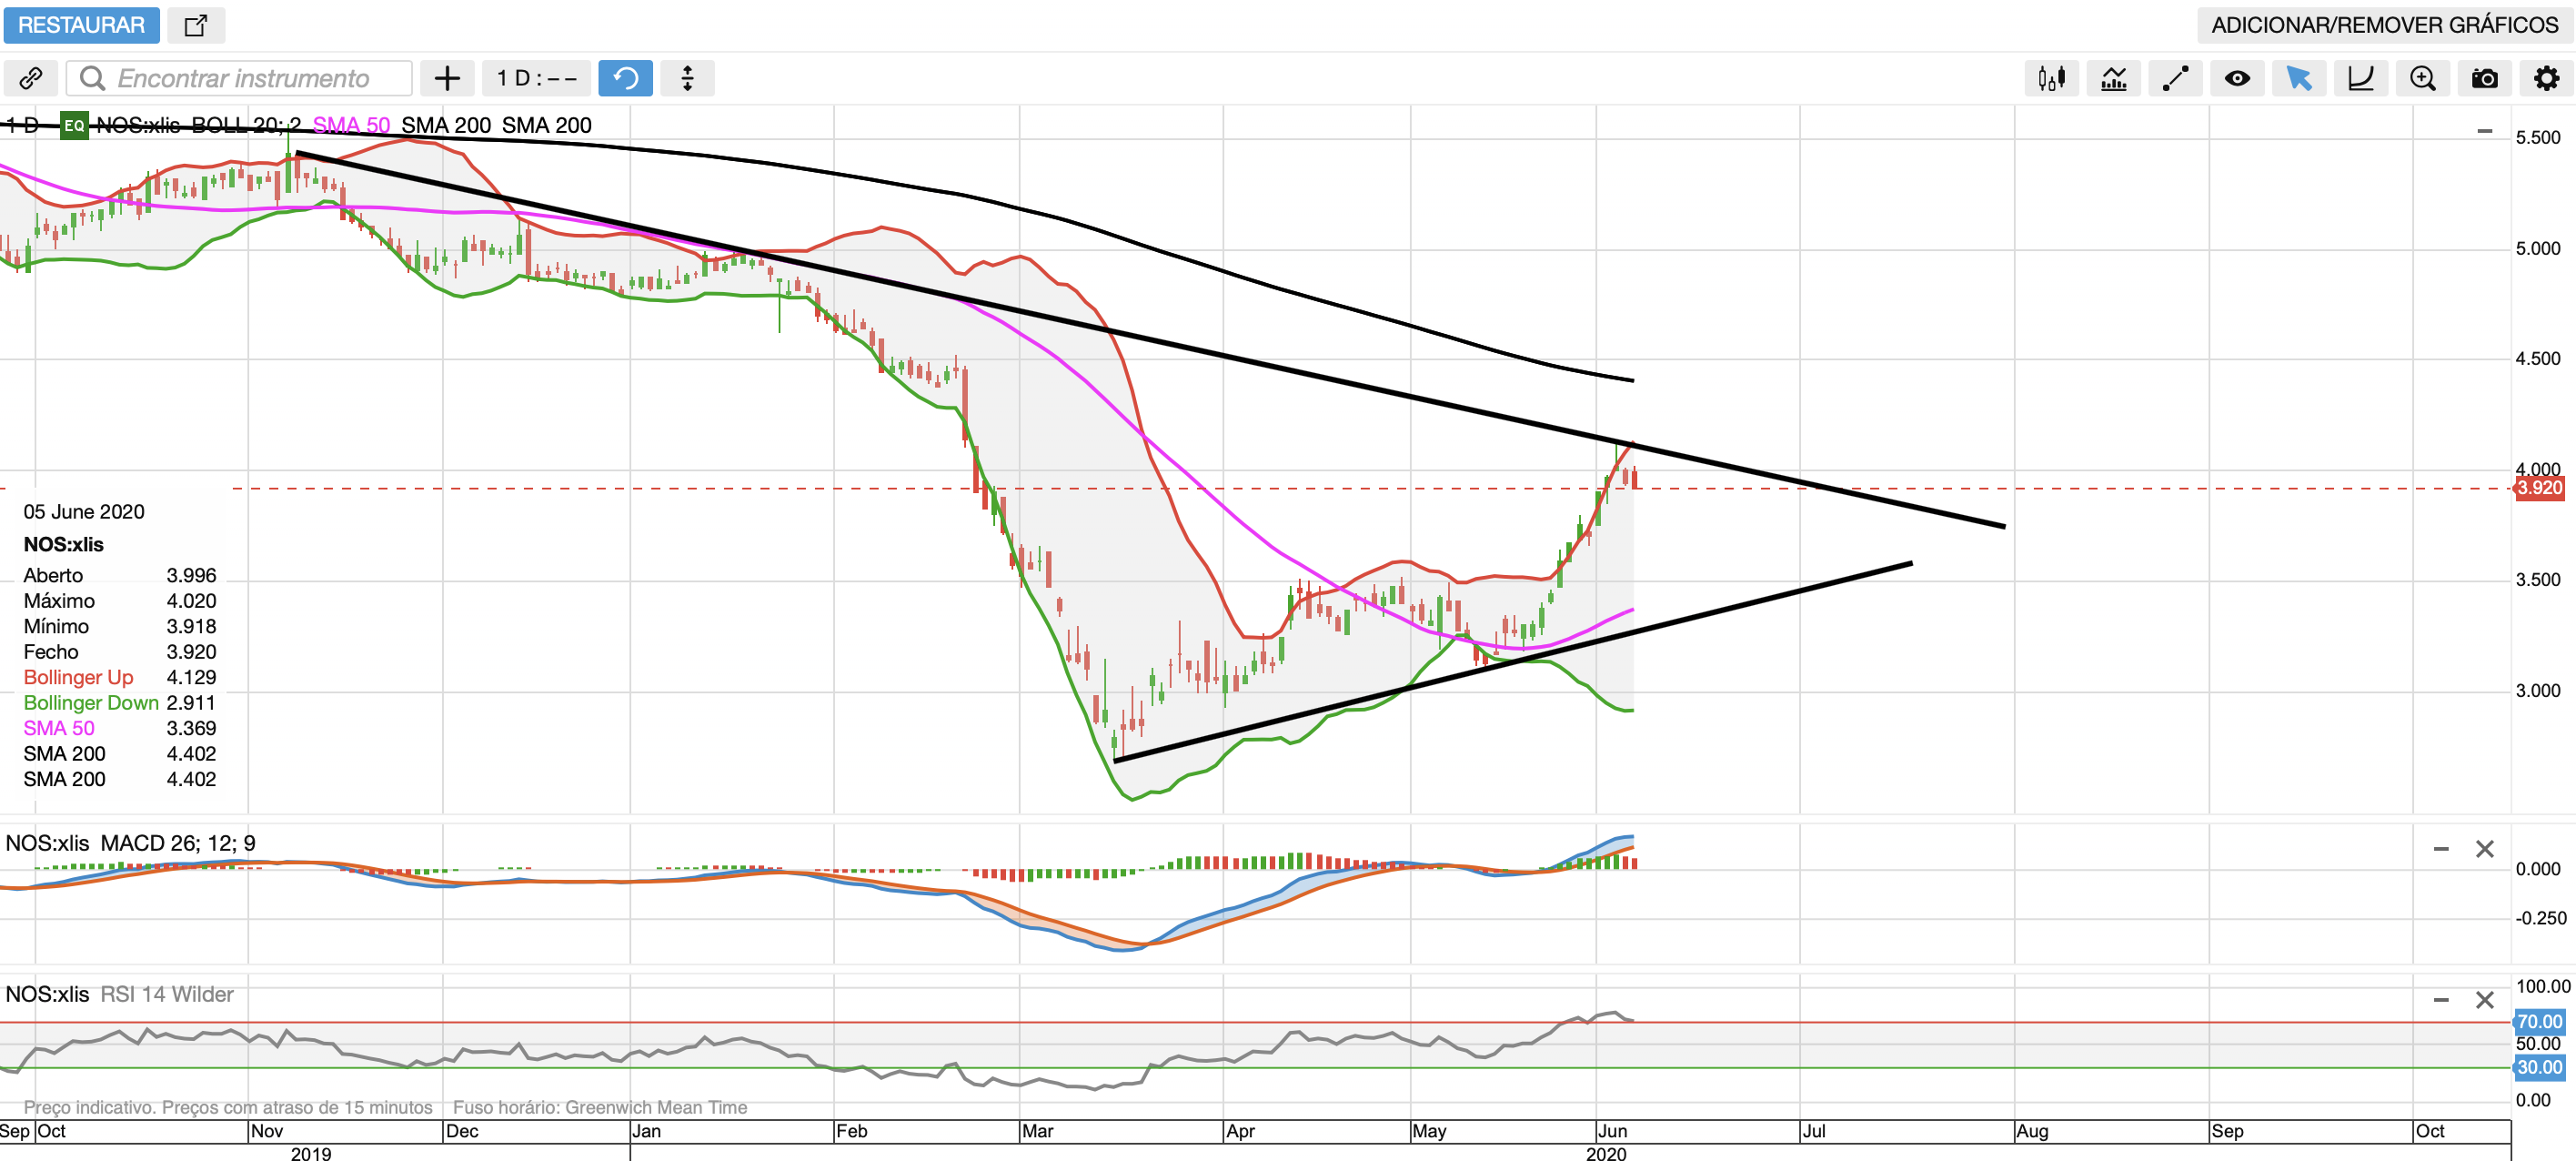The width and height of the screenshot is (2576, 1161).
Task: Click the SMA 50 magenta legend label
Action: pos(351,125)
